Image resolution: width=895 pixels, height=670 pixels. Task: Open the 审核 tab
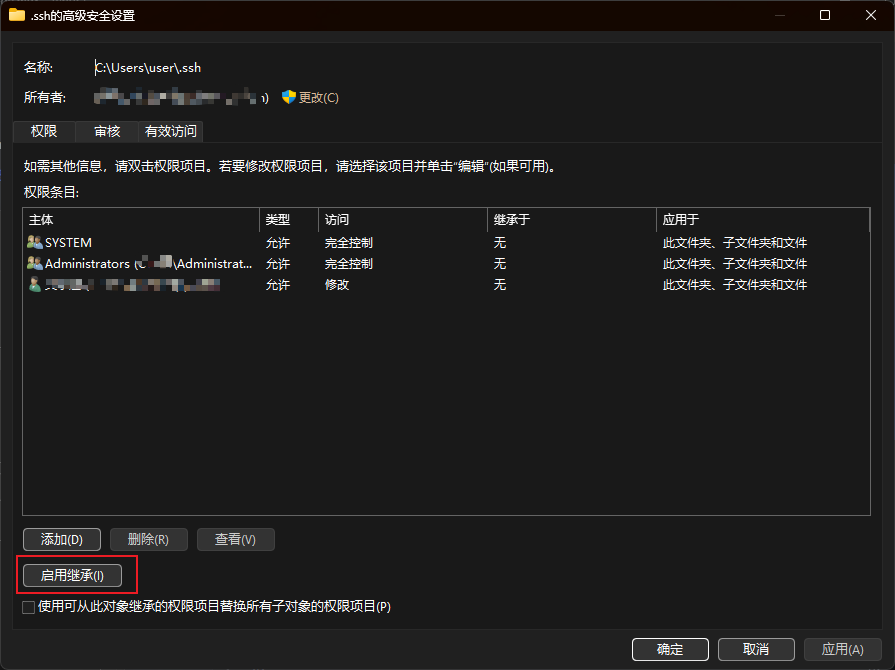pos(107,132)
